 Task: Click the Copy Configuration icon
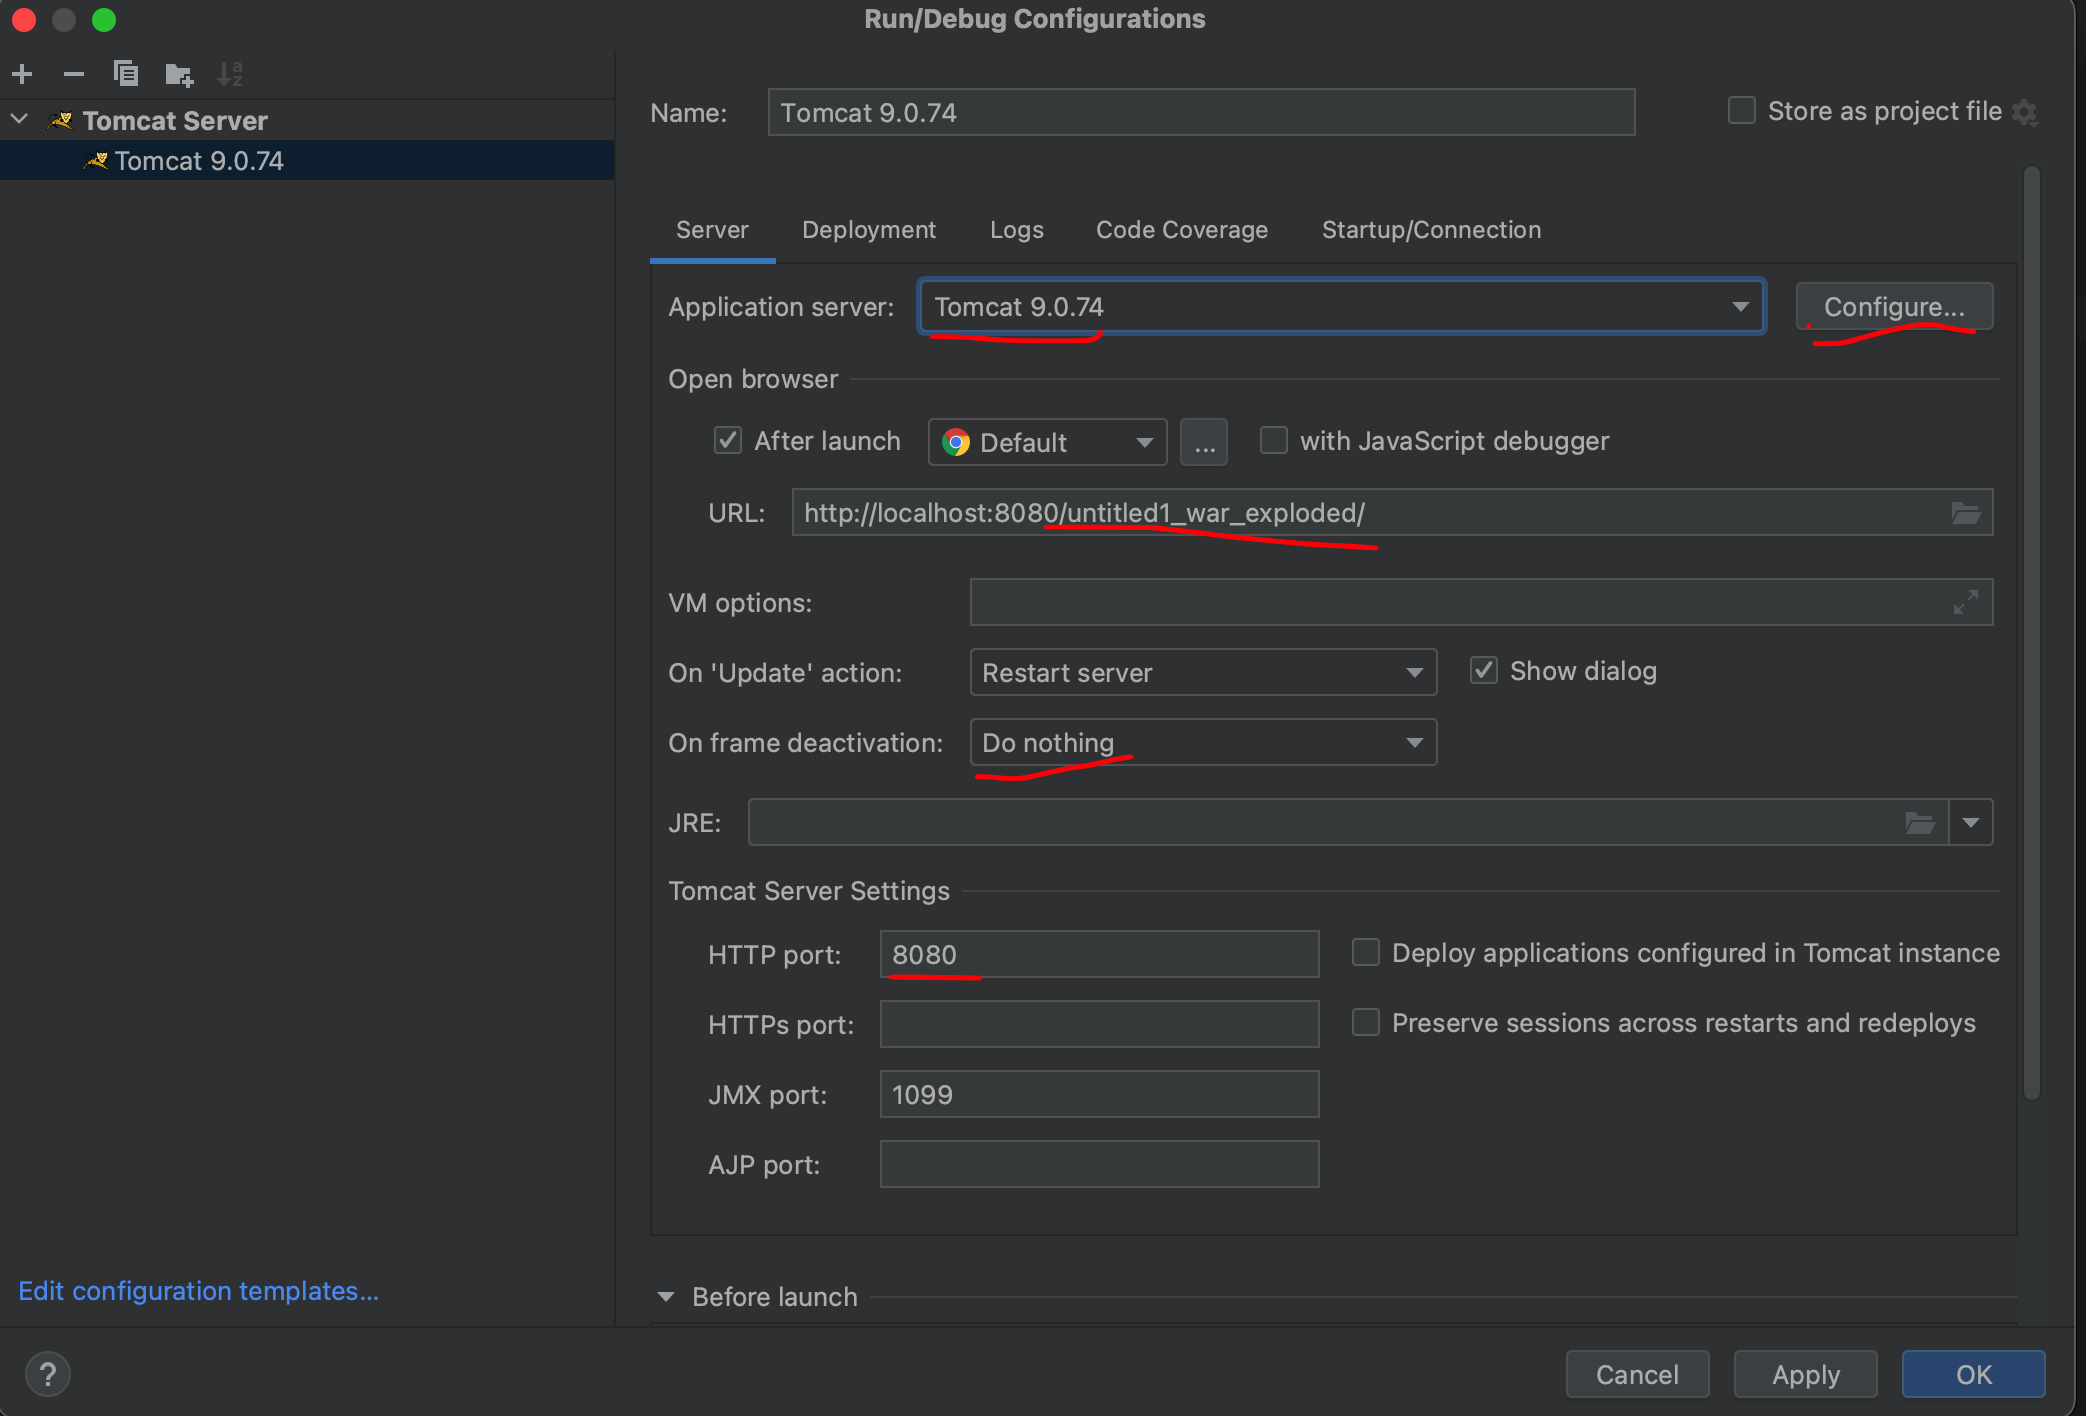[126, 74]
